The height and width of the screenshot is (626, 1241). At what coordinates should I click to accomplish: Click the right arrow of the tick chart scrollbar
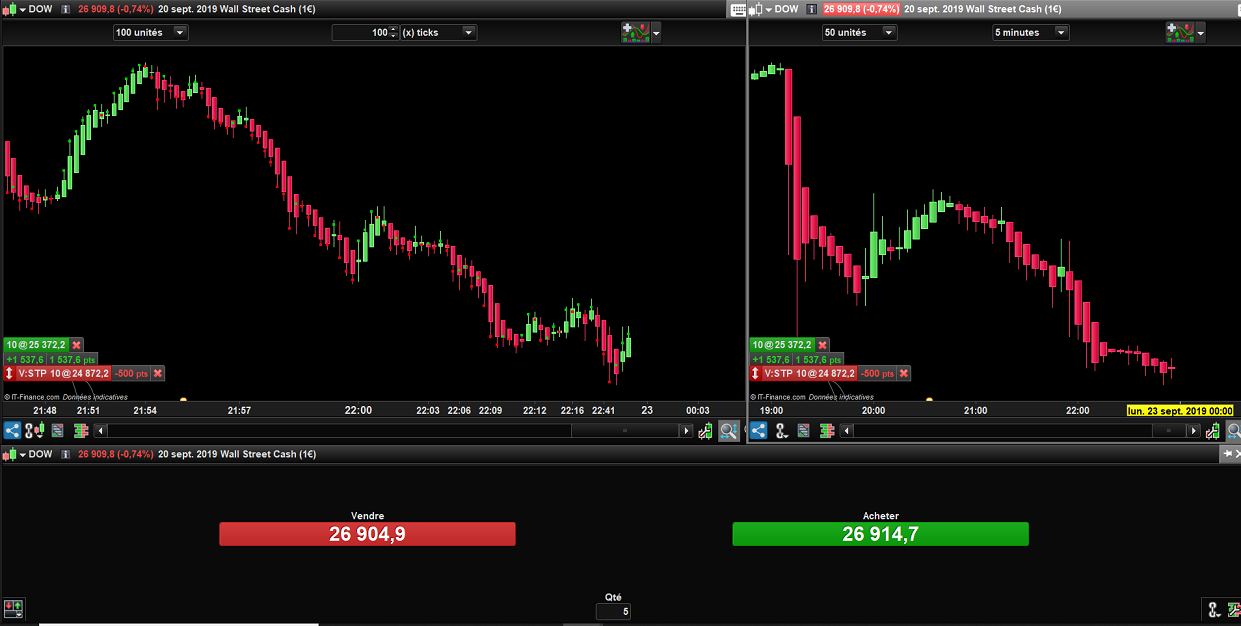coord(686,431)
